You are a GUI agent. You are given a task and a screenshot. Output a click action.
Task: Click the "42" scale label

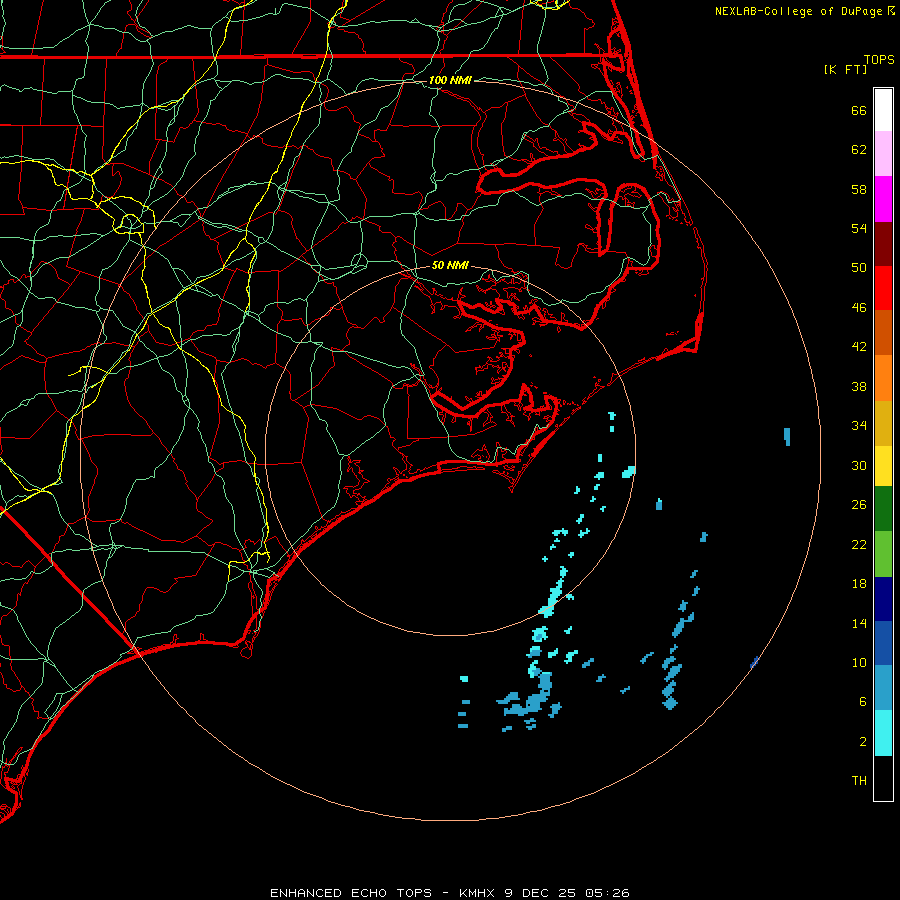click(859, 346)
